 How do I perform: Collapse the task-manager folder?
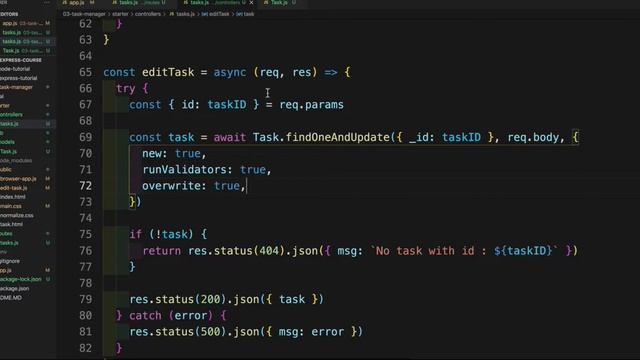click(16, 87)
